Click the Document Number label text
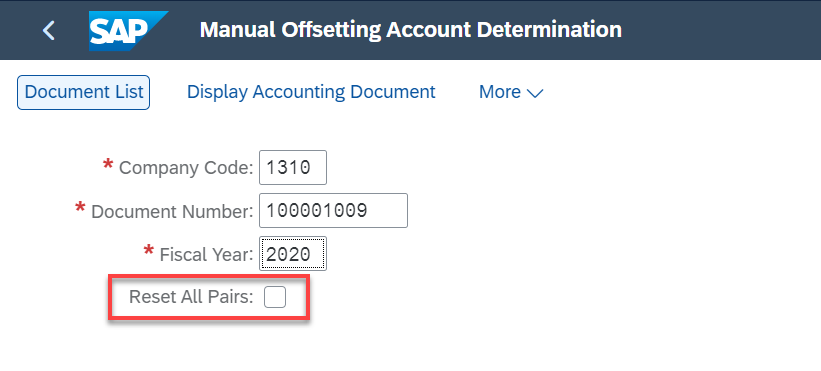821x371 pixels. tap(172, 211)
